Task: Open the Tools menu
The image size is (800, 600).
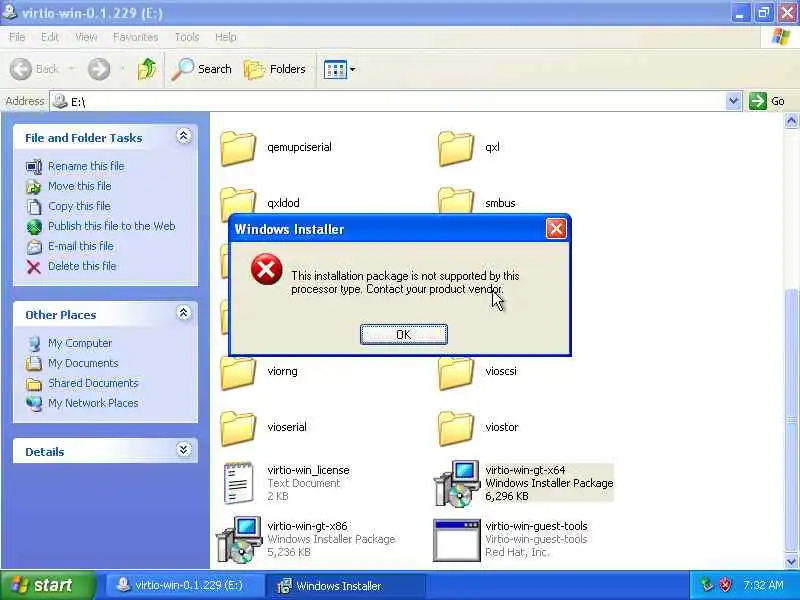Action: pyautogui.click(x=187, y=37)
